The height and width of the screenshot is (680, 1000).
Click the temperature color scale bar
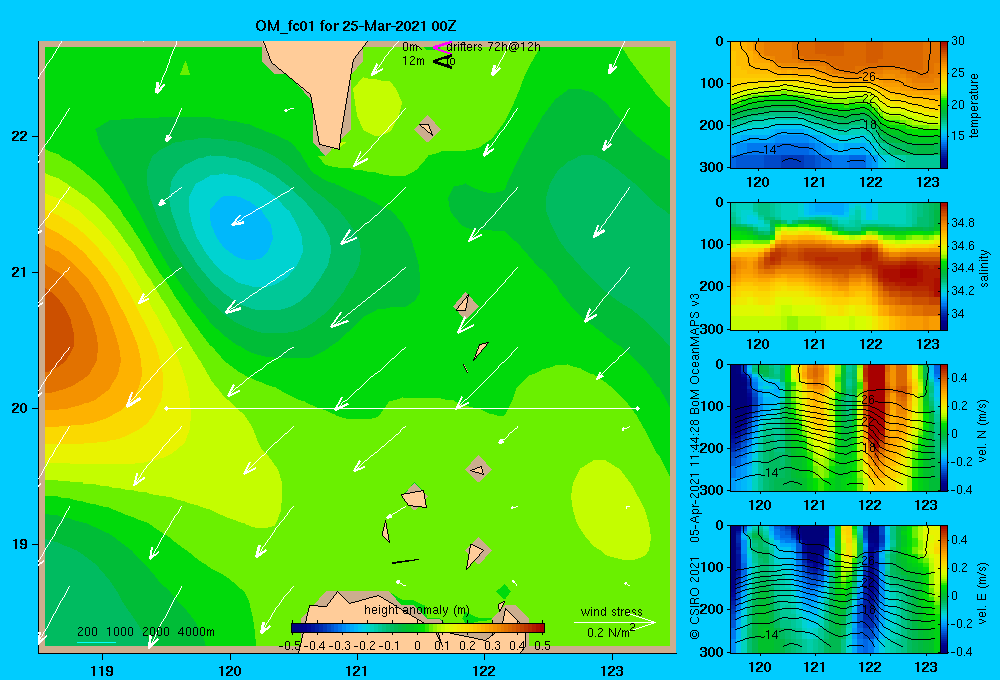coord(944,105)
